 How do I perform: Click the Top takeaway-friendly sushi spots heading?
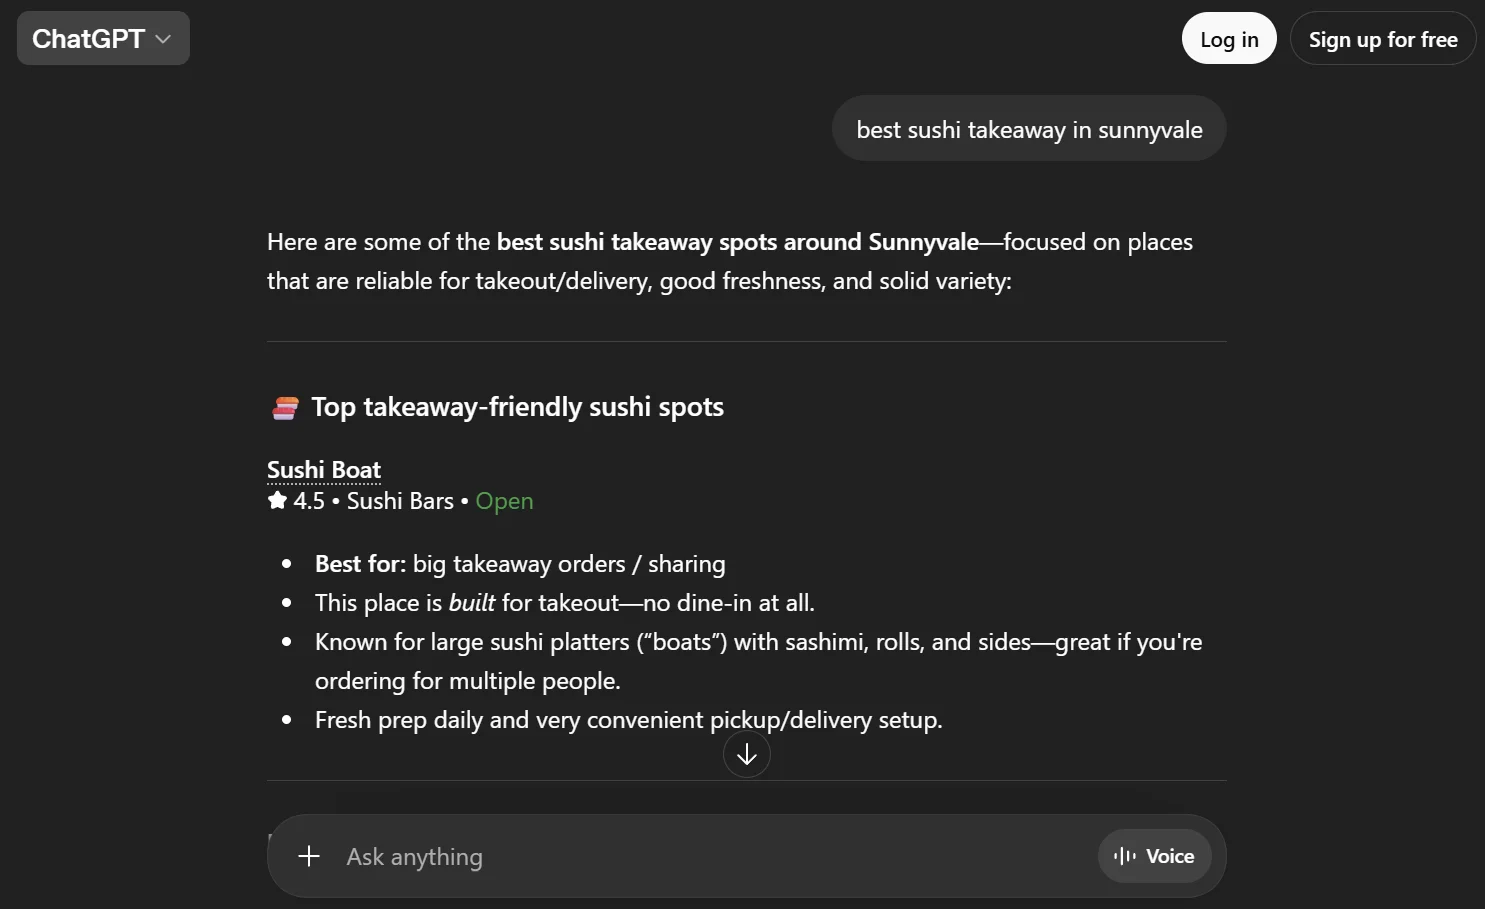pyautogui.click(x=517, y=407)
